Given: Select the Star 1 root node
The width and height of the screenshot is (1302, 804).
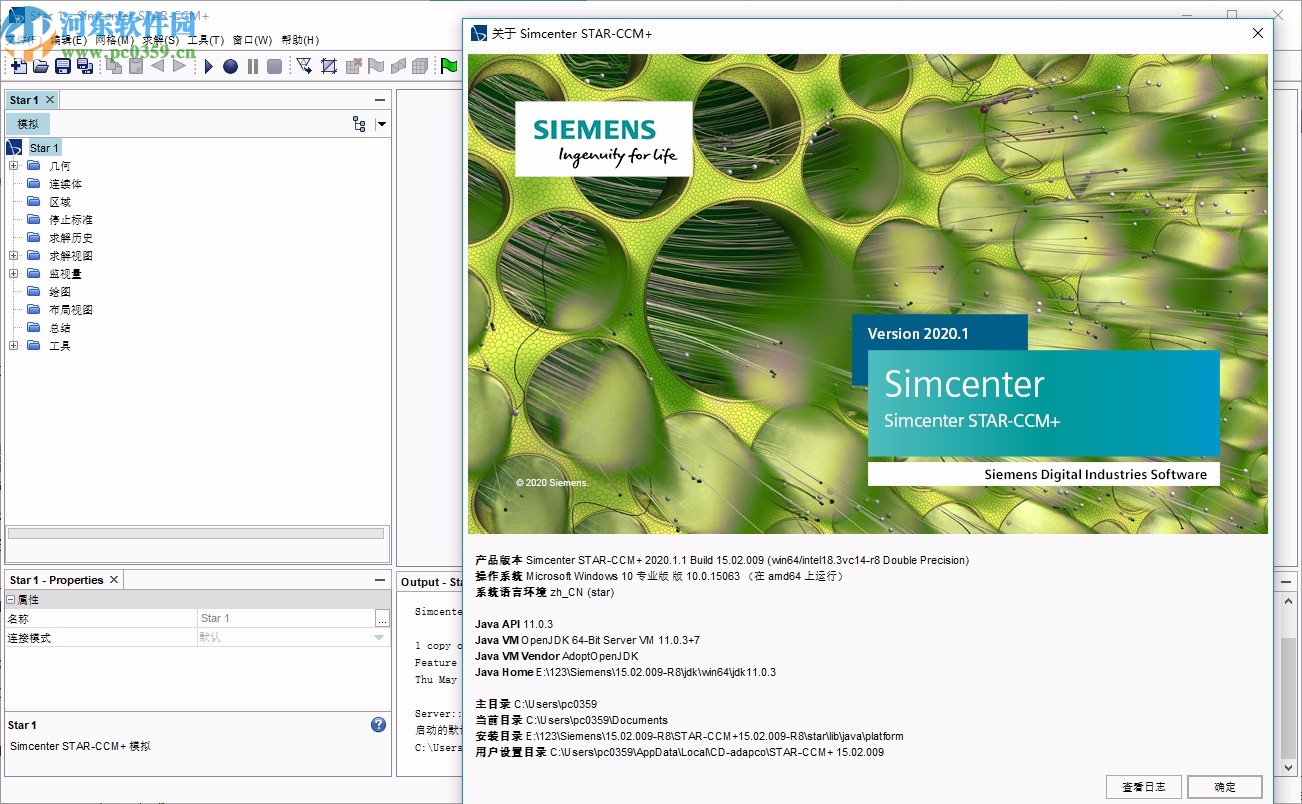Looking at the screenshot, I should click(44, 148).
